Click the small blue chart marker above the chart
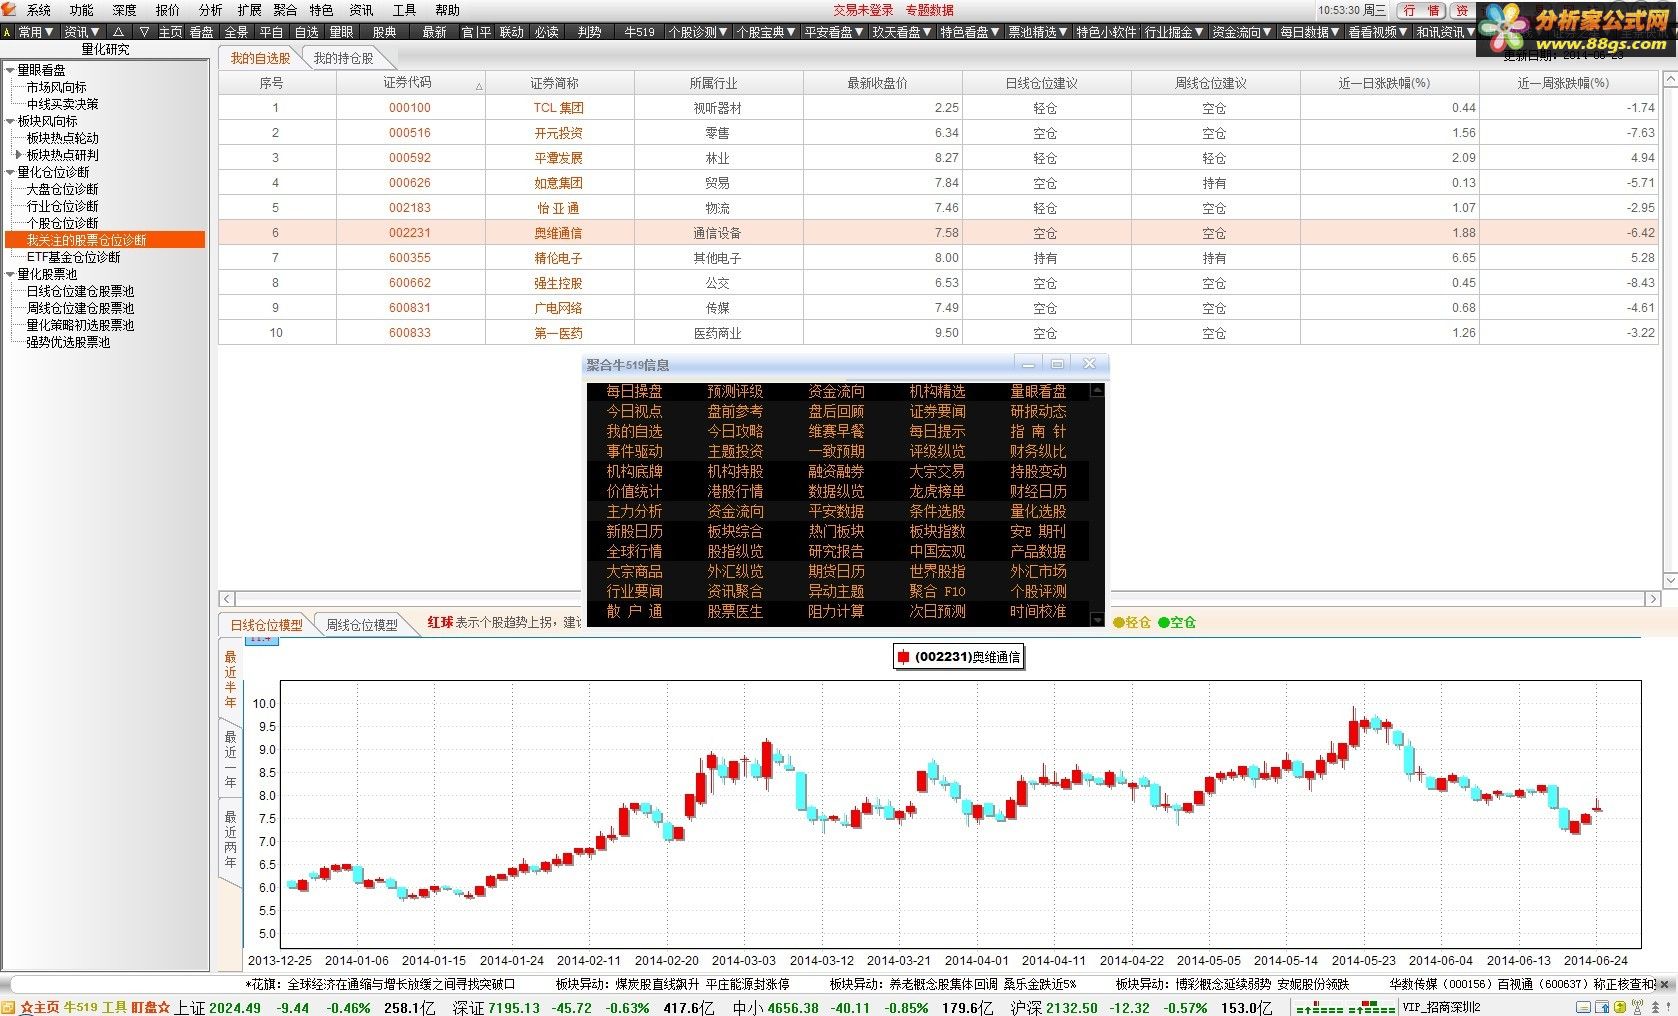 [x=262, y=639]
